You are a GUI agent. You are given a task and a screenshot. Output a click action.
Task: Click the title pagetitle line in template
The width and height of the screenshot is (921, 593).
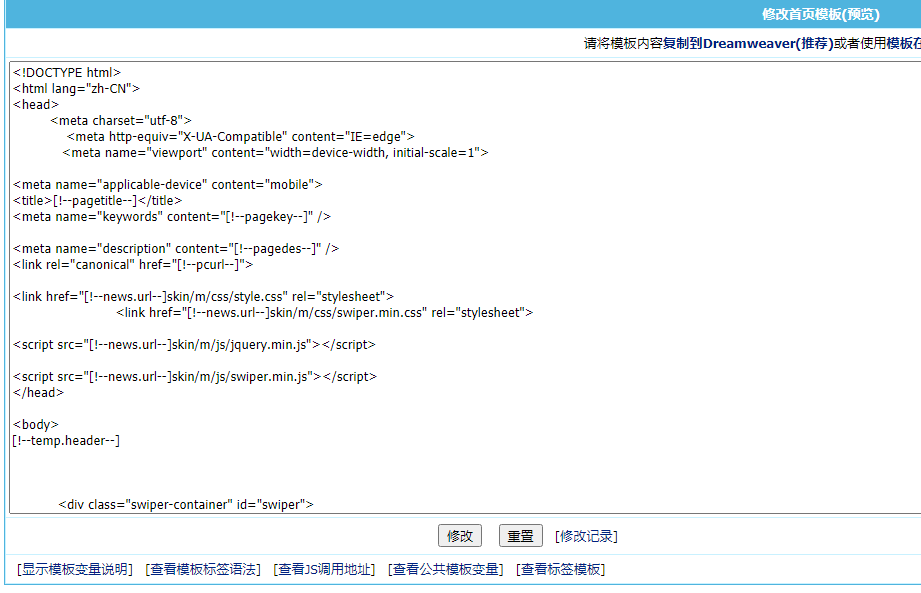pyautogui.click(x=98, y=200)
